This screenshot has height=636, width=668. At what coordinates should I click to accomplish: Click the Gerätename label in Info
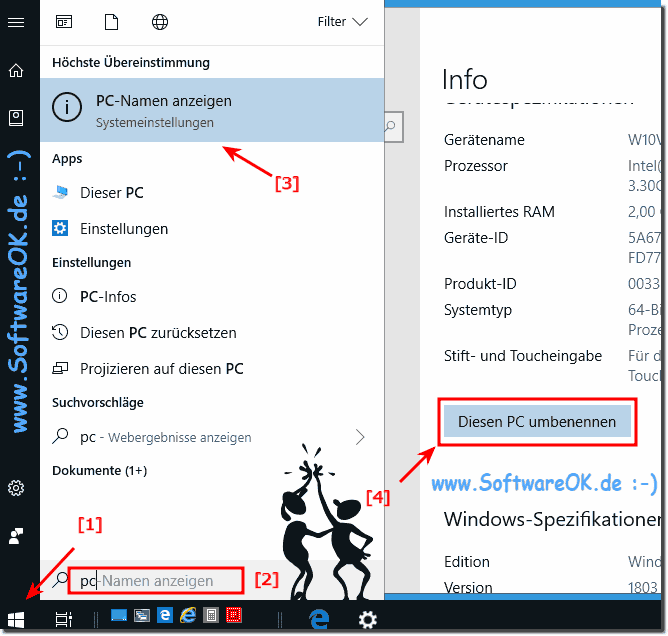[484, 140]
